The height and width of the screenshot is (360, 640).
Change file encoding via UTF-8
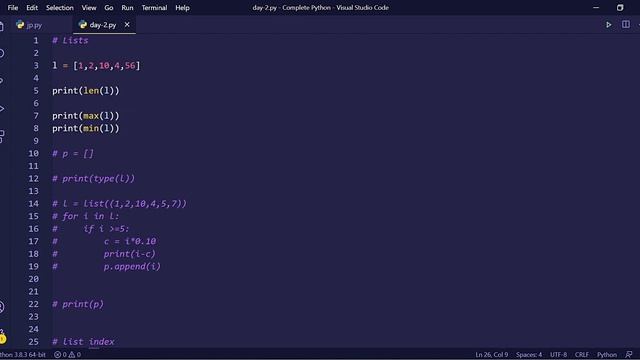558,355
